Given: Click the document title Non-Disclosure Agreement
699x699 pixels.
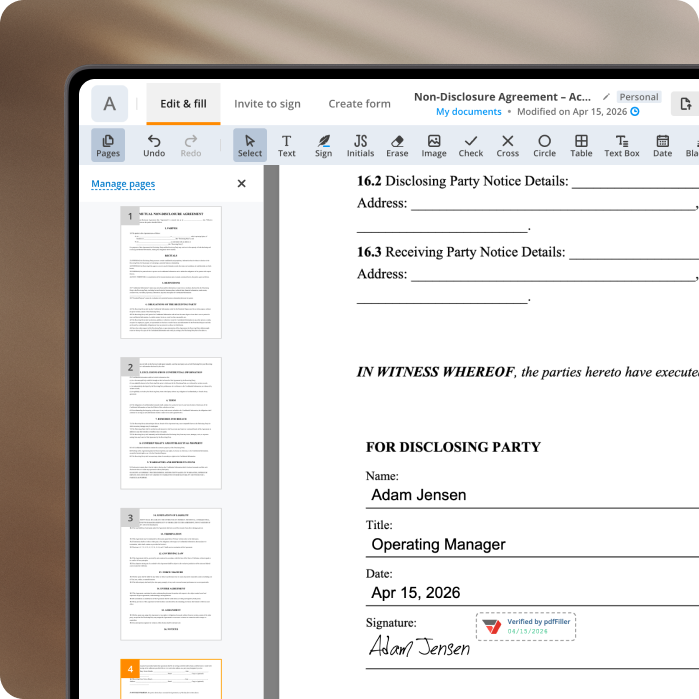Looking at the screenshot, I should (x=502, y=97).
